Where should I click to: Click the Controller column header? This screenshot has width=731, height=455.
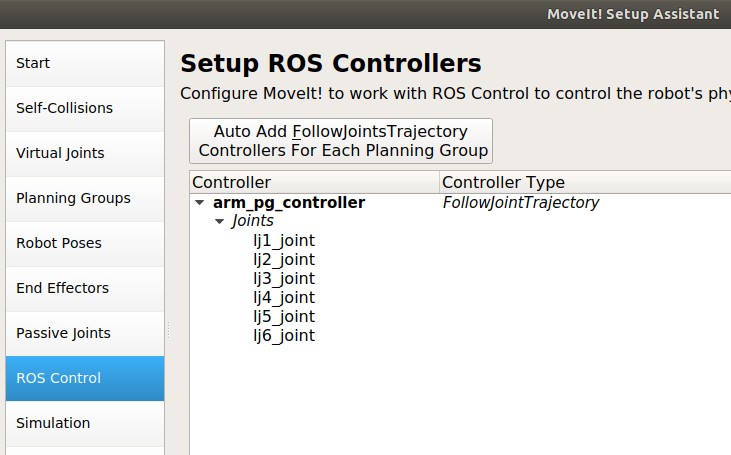[x=314, y=182]
